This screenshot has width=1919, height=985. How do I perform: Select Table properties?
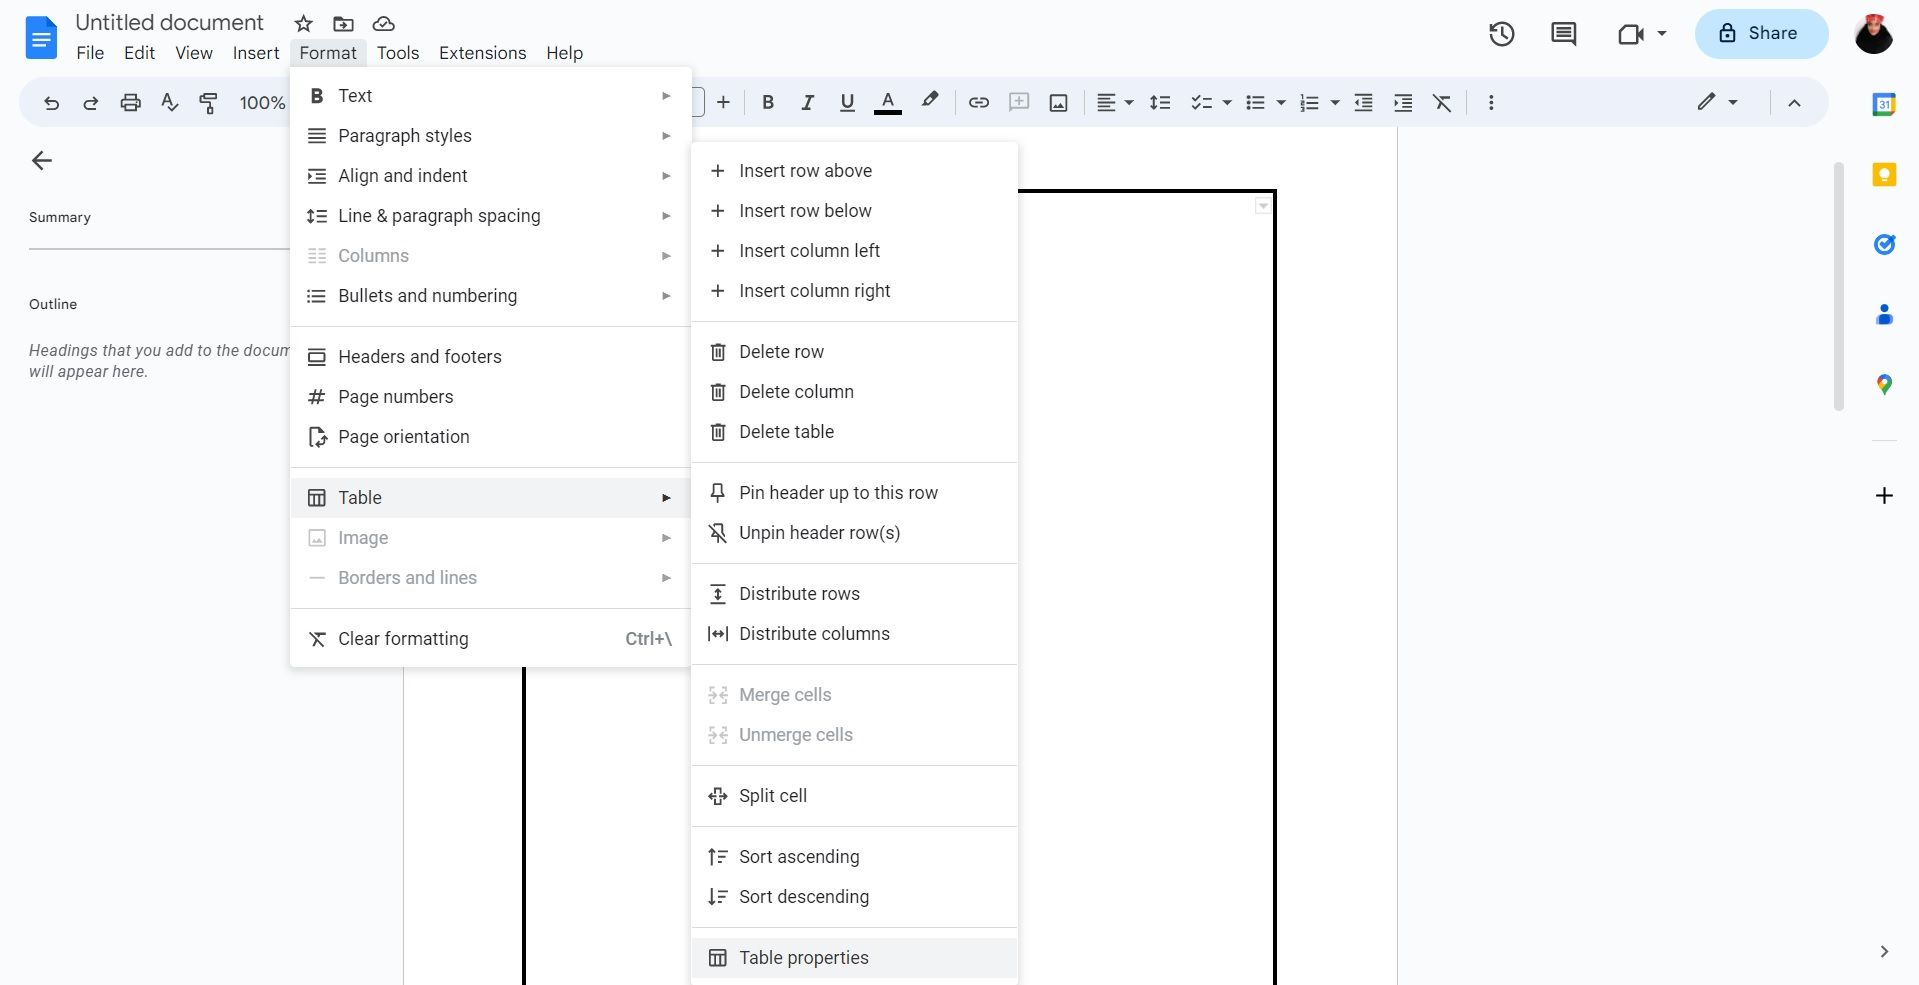click(x=803, y=957)
